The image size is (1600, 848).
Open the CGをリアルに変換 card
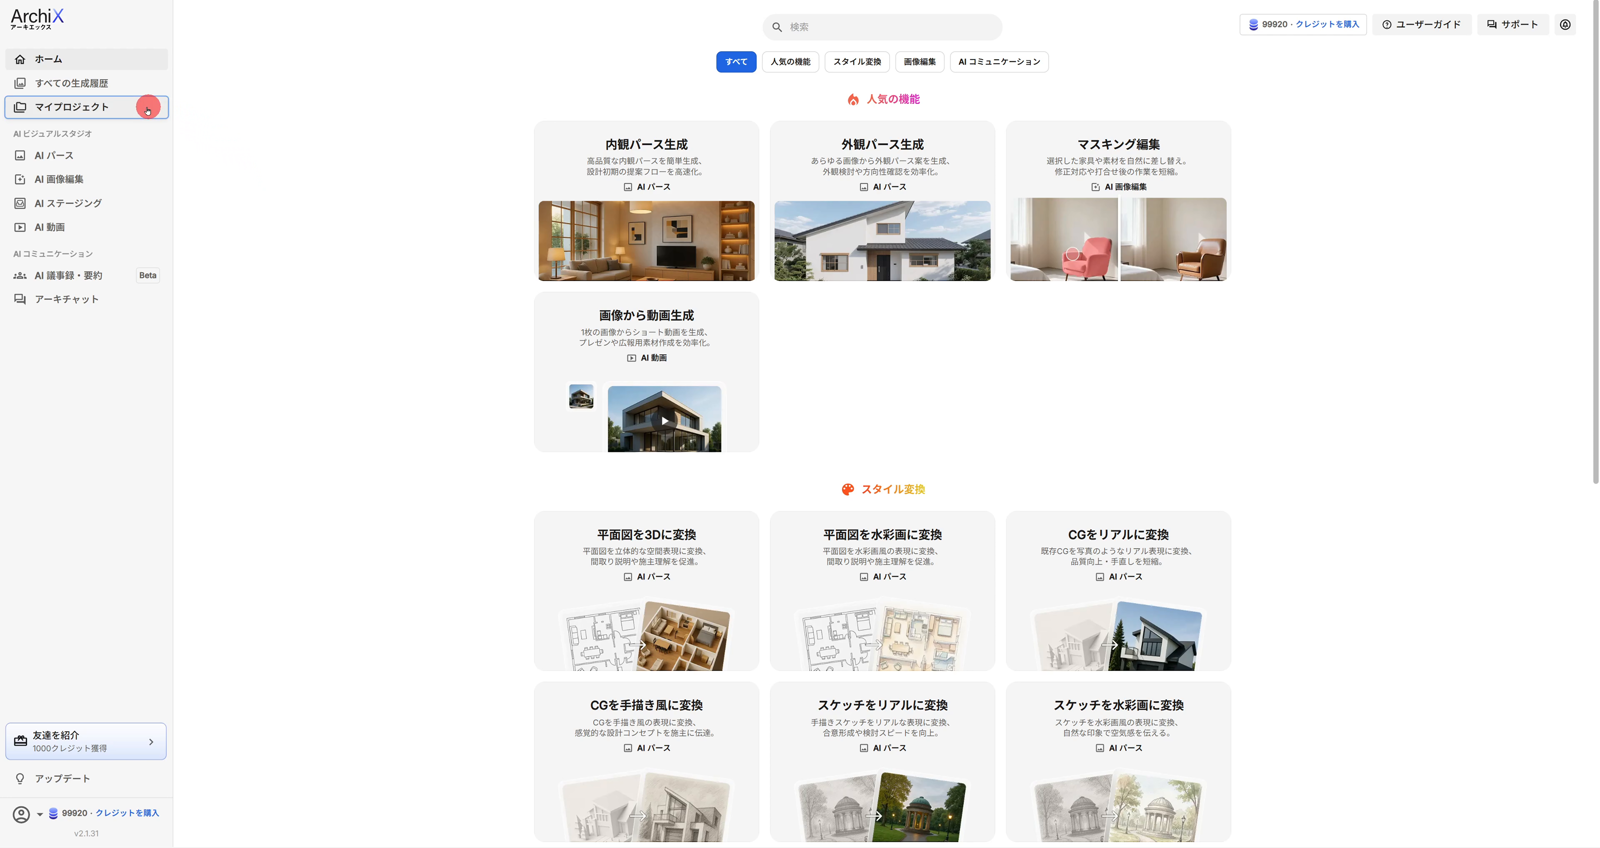click(1118, 591)
